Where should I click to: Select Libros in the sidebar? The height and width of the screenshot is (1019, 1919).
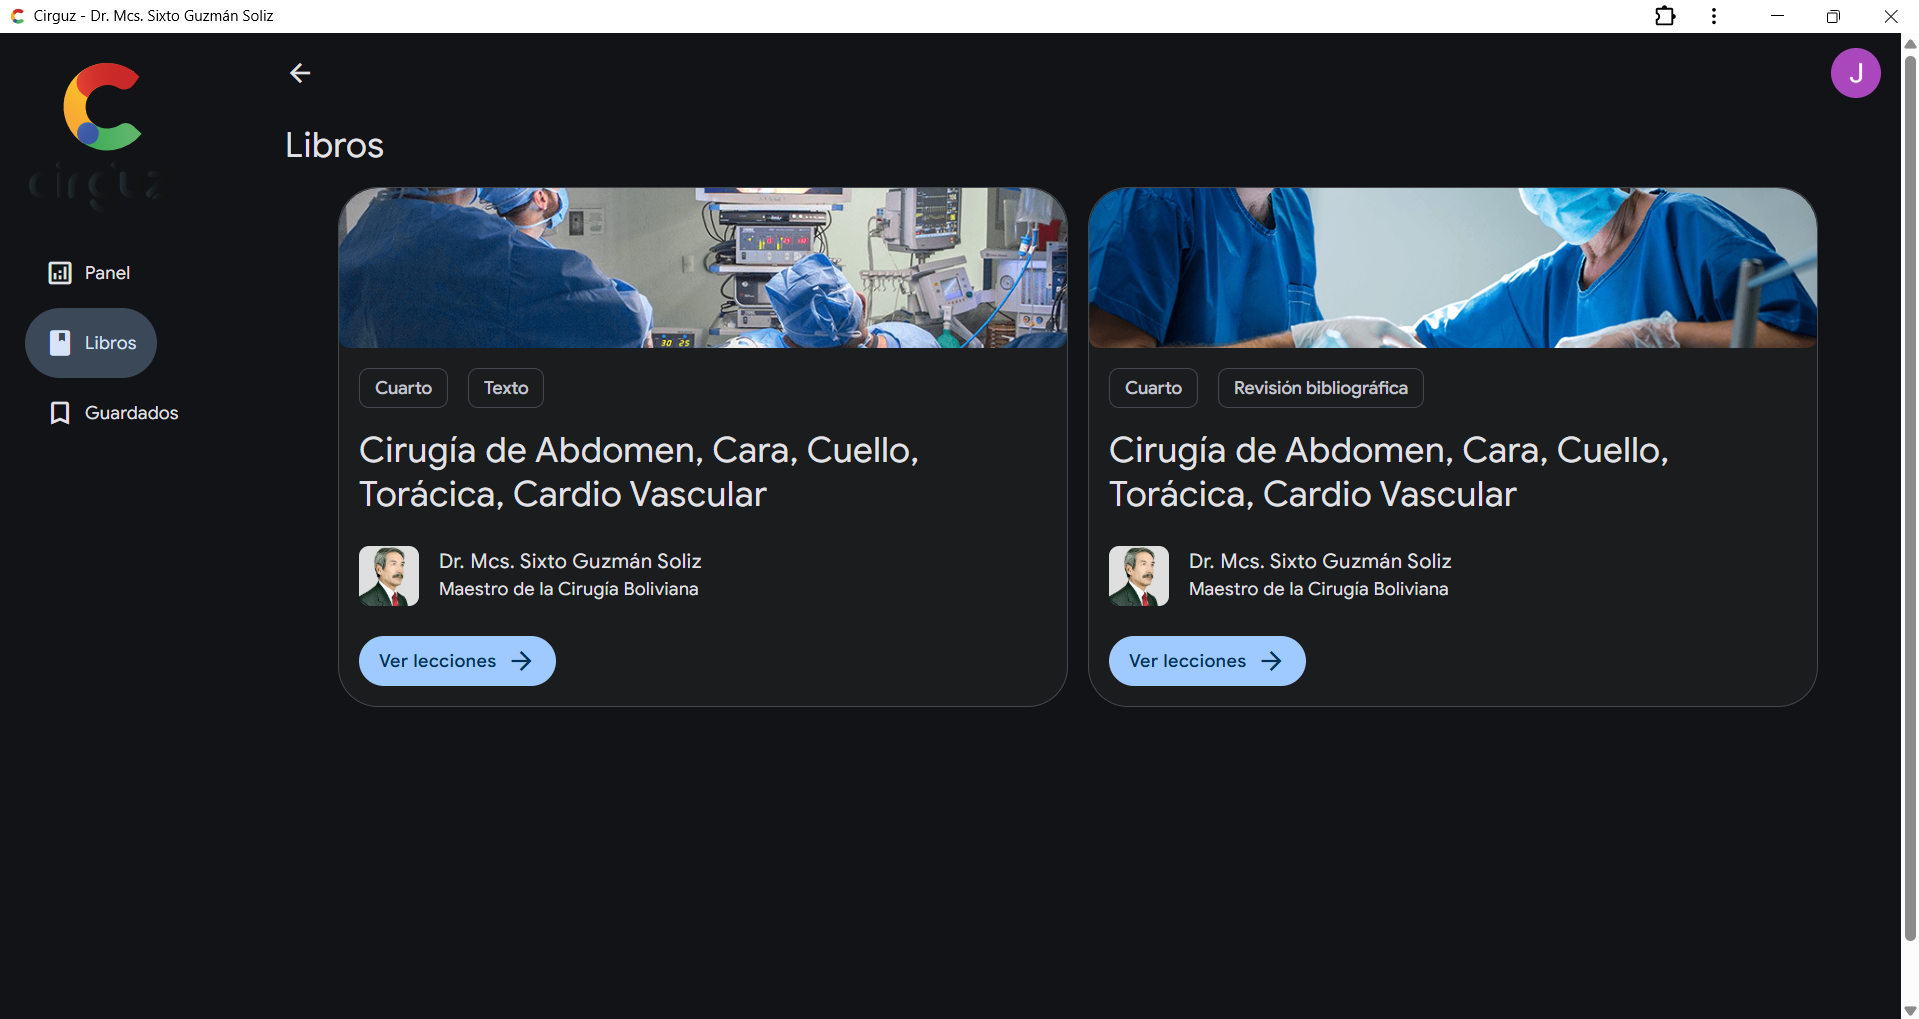coord(91,343)
